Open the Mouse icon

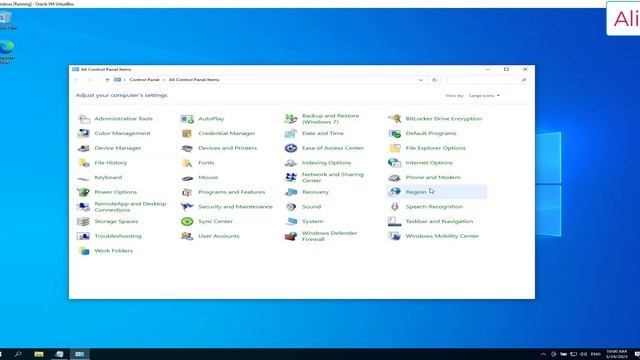click(187, 178)
